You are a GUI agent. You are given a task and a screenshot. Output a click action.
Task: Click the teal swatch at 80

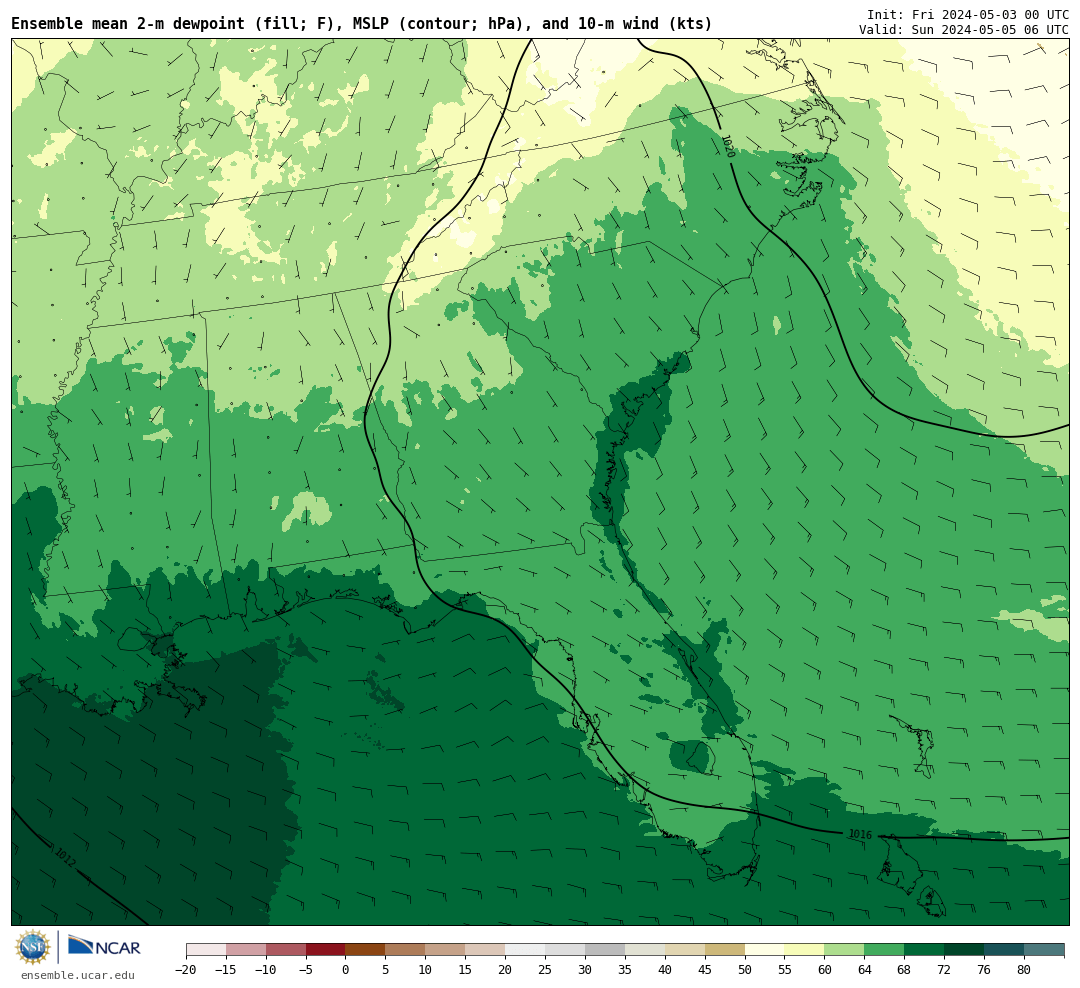click(1044, 950)
